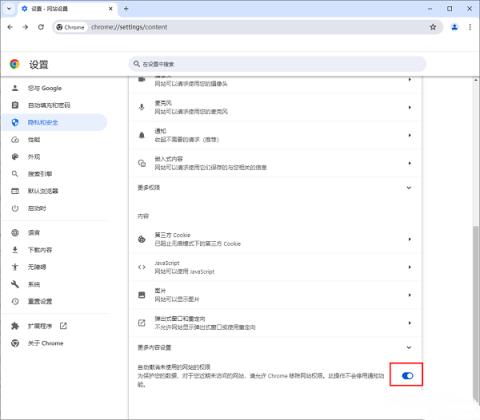Image resolution: width=480 pixels, height=420 pixels.
Task: Open 无障碍 accessibility settings
Action: (x=37, y=267)
